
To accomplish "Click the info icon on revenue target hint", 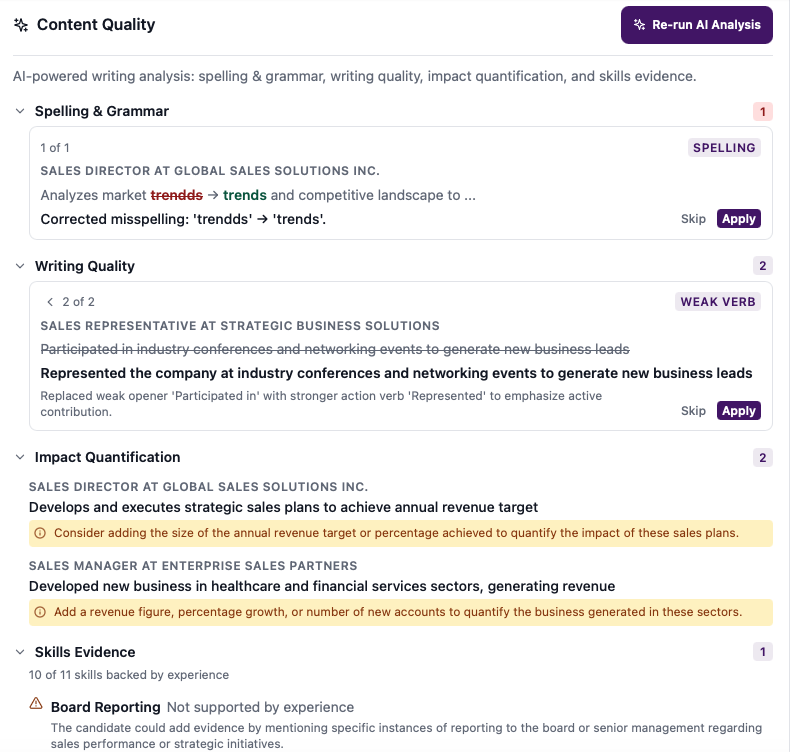I will coord(40,533).
